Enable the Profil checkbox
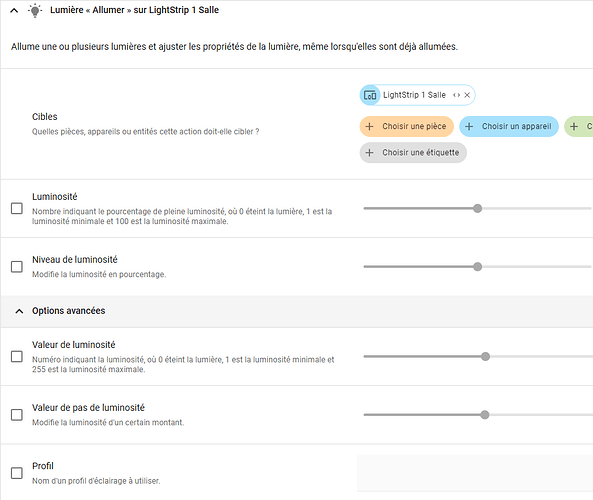Screen dimensions: 593x500 (17, 473)
